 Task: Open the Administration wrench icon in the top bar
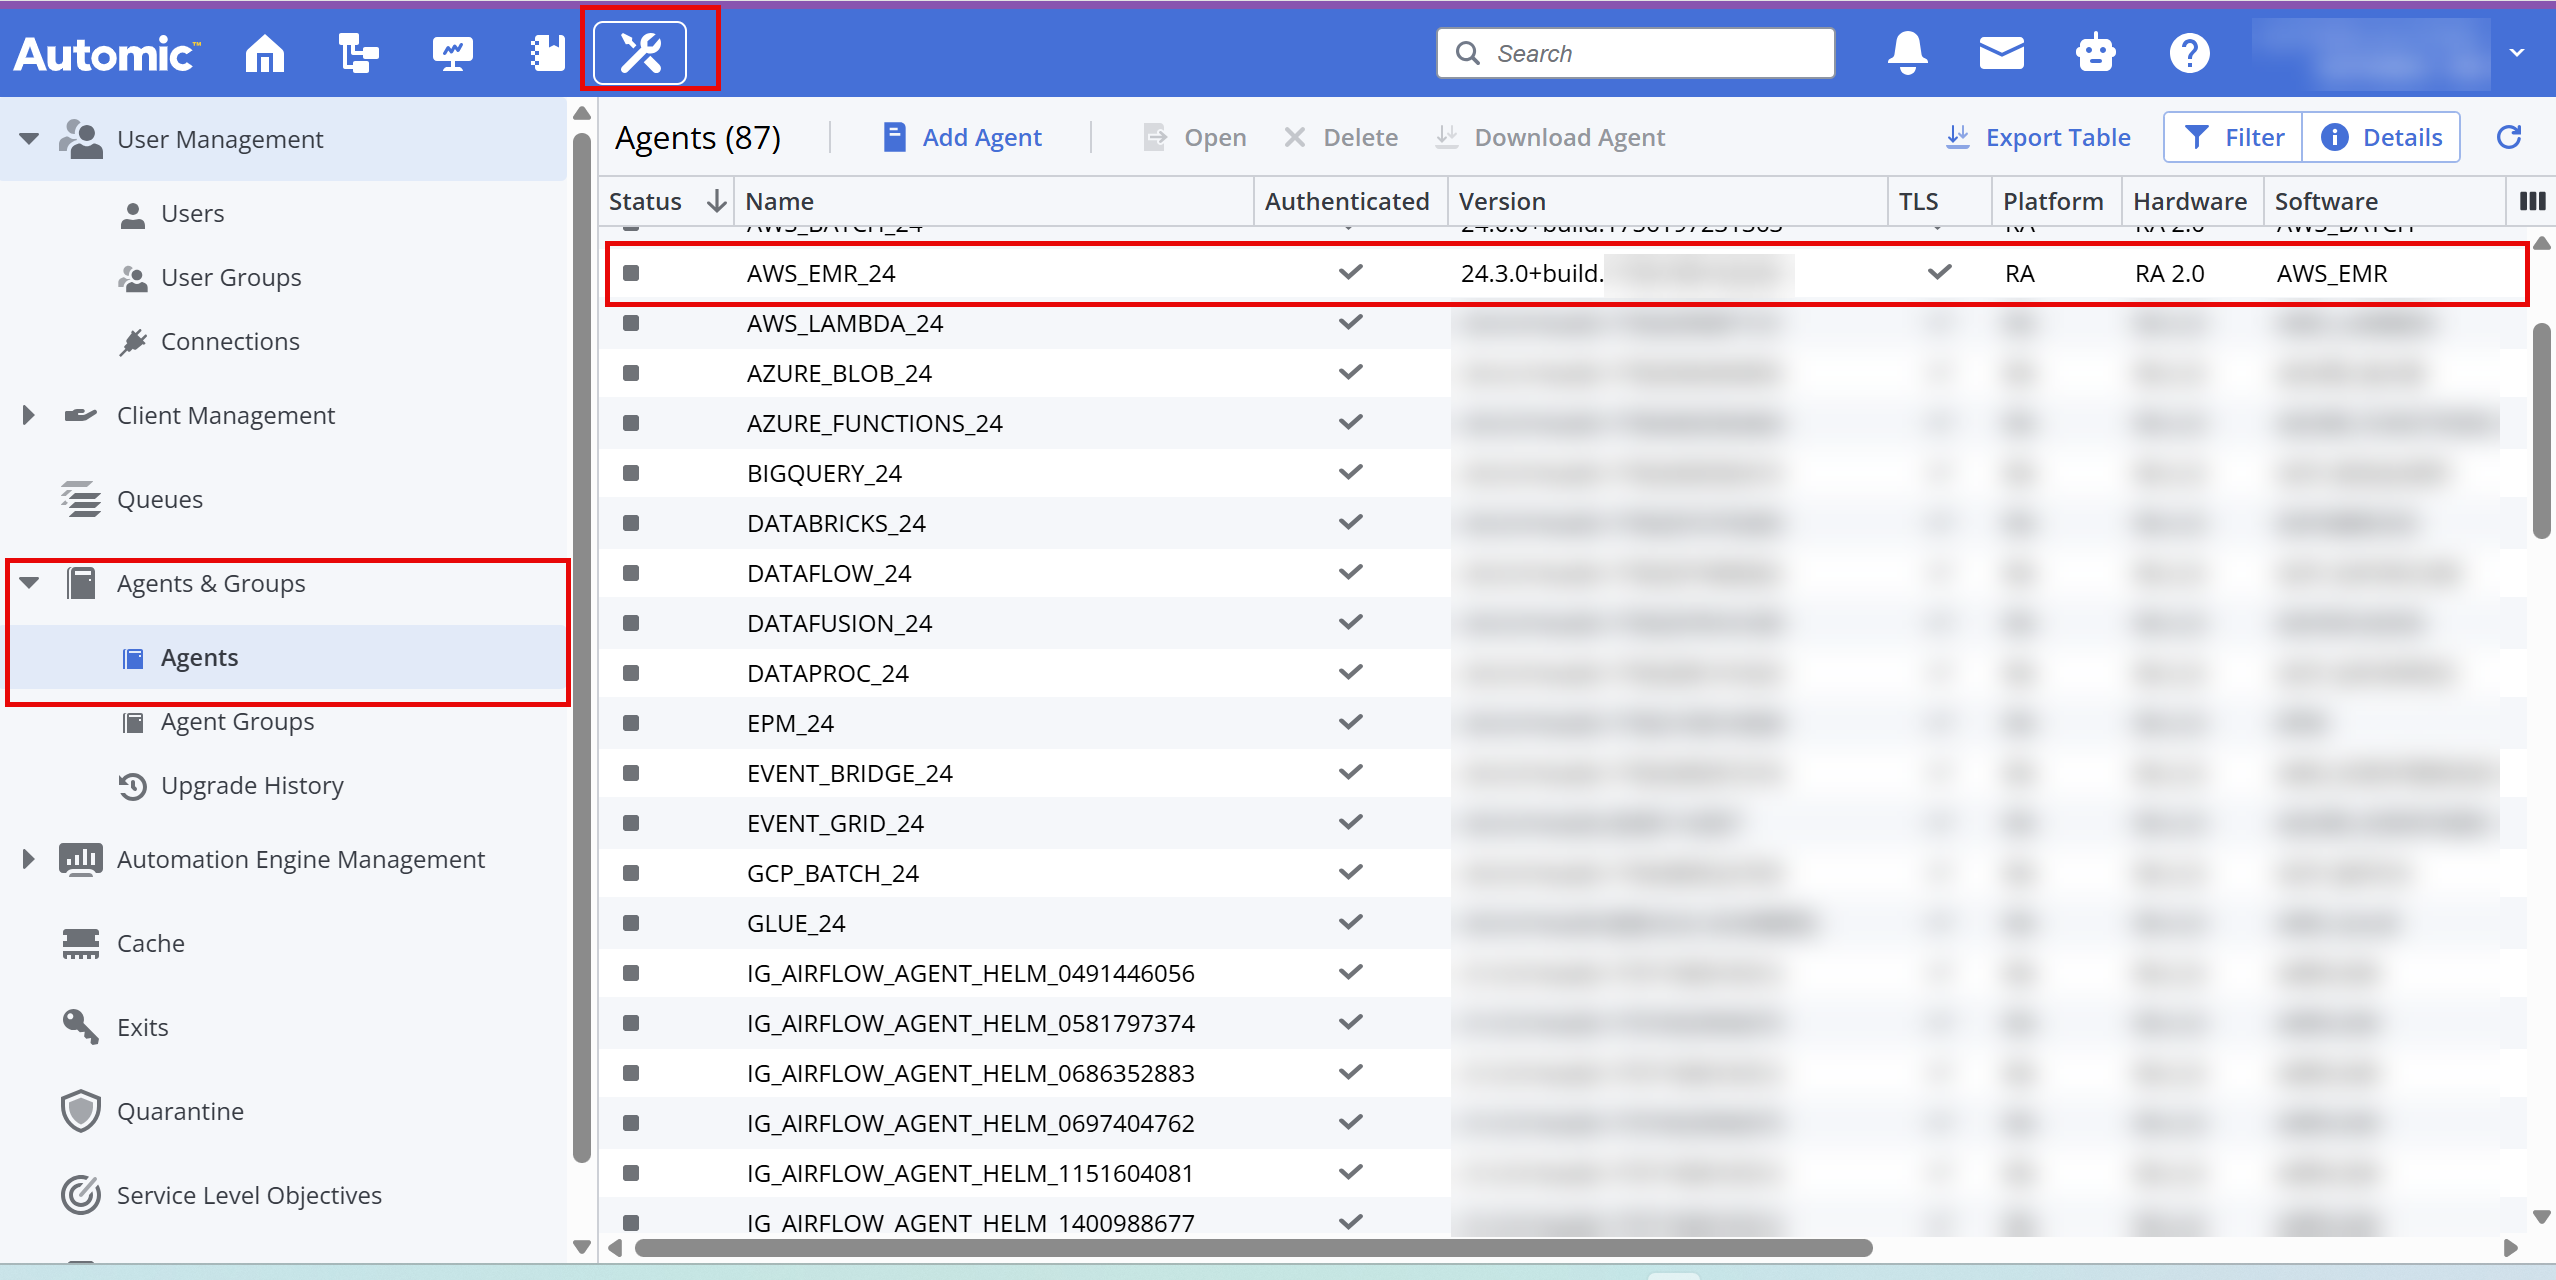pos(641,53)
